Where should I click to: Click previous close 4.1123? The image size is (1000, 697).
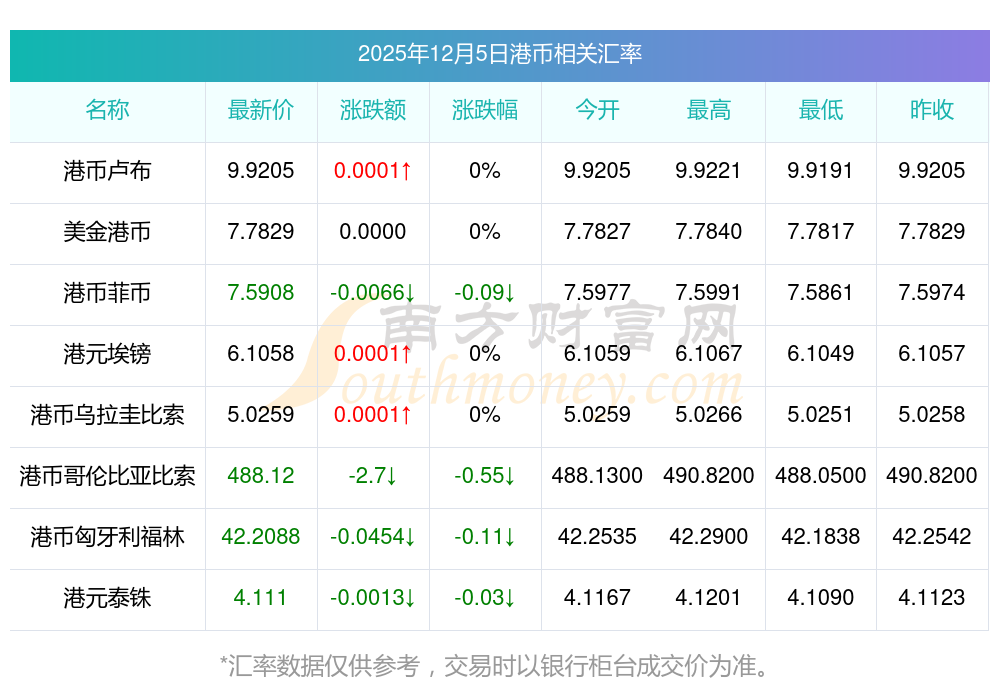click(932, 598)
